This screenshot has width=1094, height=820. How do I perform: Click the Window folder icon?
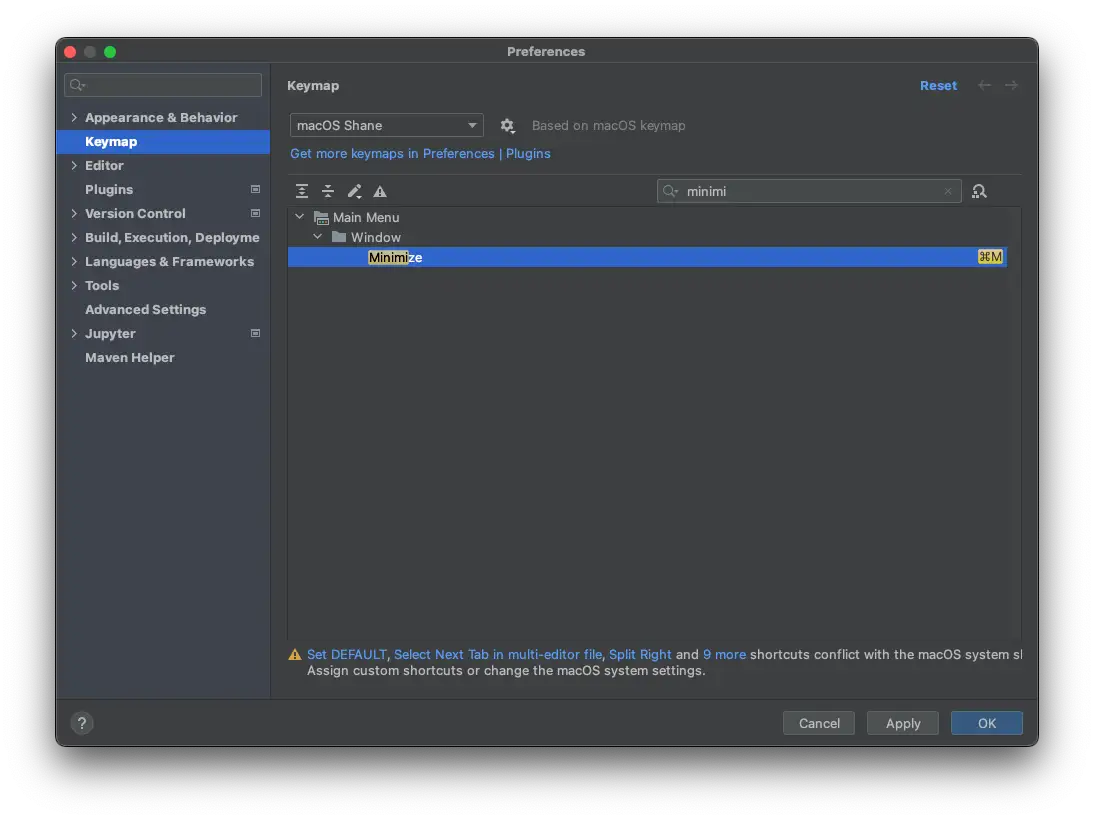pyautogui.click(x=339, y=237)
